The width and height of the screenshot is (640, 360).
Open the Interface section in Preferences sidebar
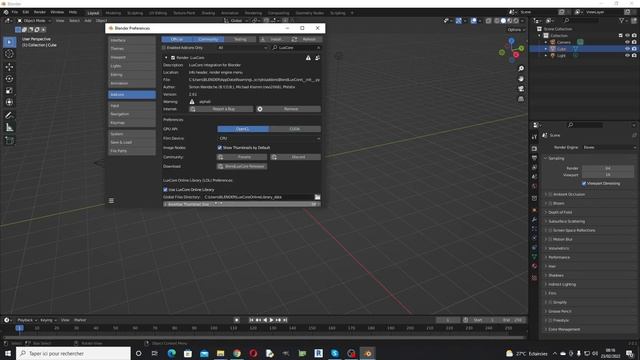point(132,40)
